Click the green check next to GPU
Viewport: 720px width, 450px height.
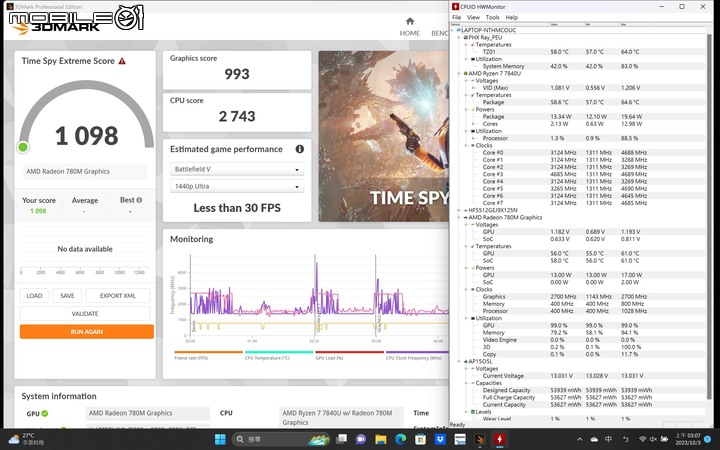[x=45, y=413]
